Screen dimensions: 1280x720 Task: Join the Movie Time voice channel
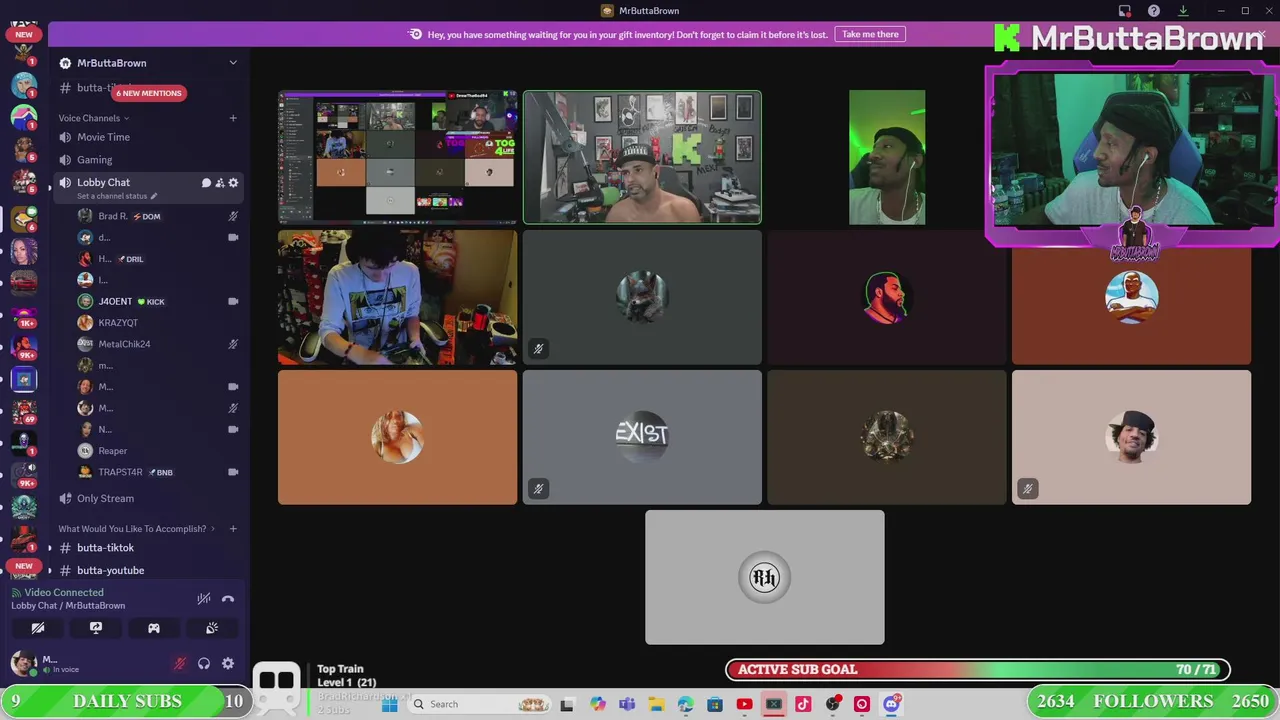[148, 137]
